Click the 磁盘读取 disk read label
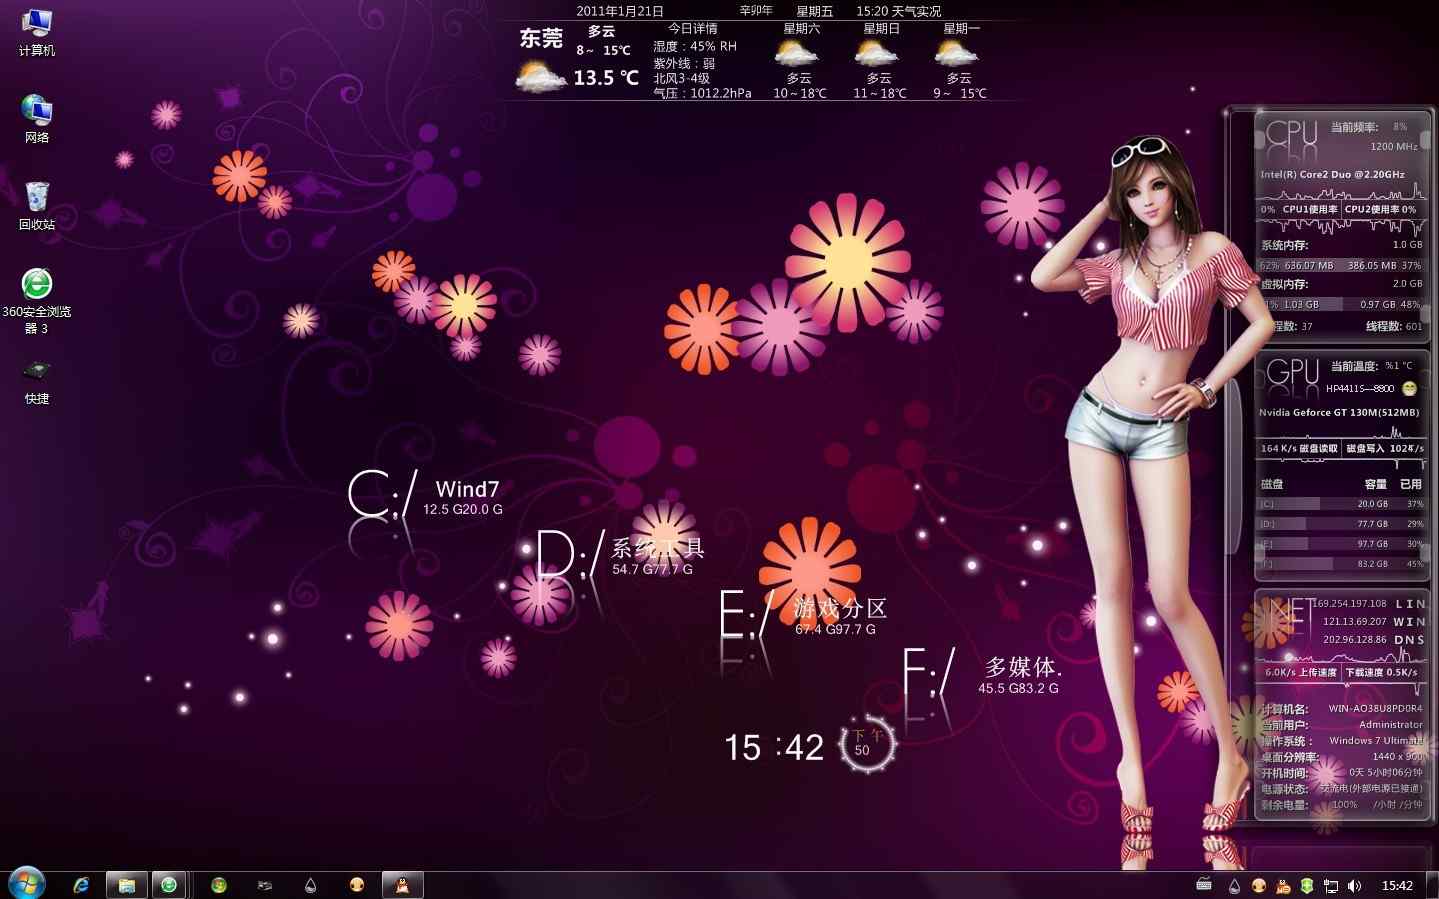Image resolution: width=1439 pixels, height=899 pixels. click(1318, 448)
